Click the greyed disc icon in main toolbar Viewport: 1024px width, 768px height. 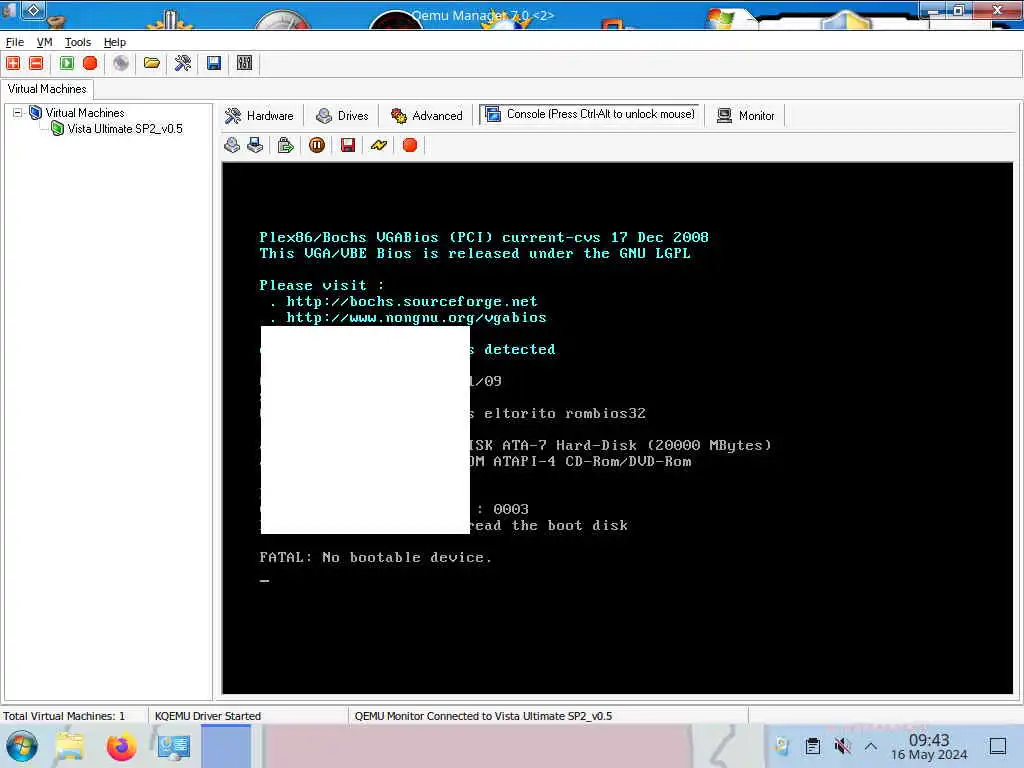[x=121, y=63]
